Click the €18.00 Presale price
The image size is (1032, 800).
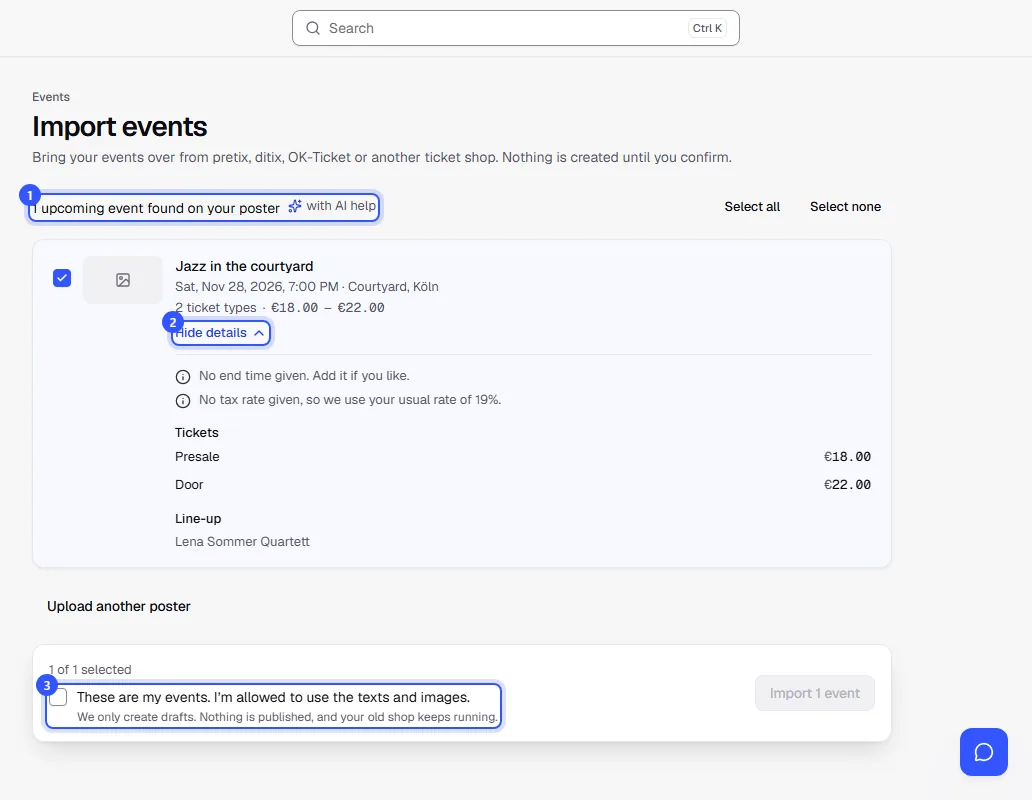pyautogui.click(x=847, y=457)
